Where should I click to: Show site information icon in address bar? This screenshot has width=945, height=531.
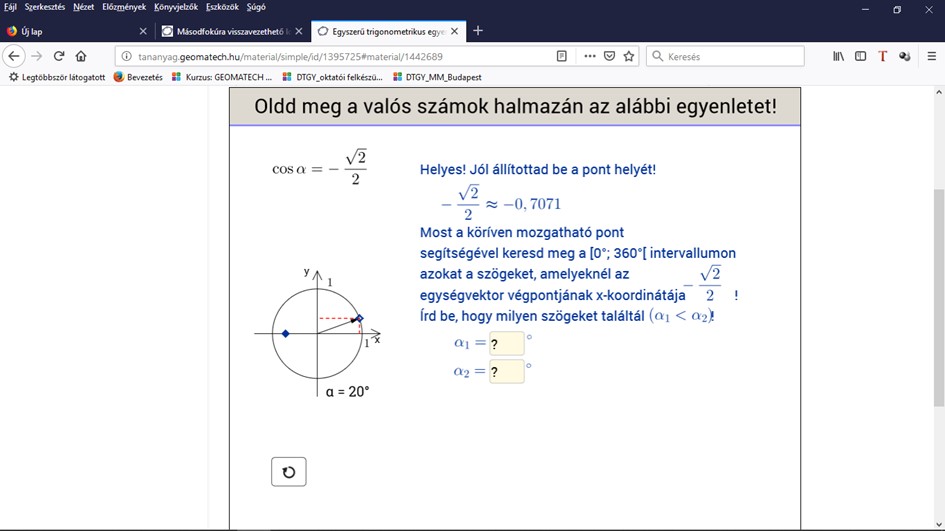[126, 56]
